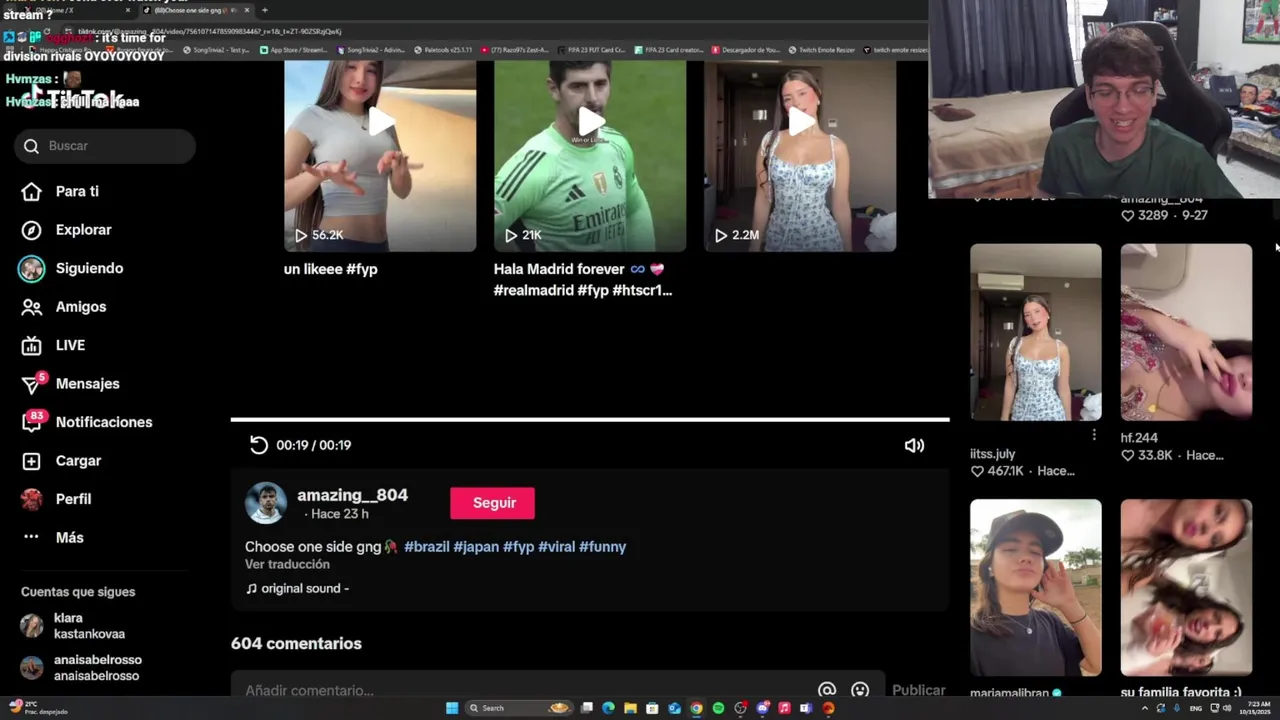Open a new browser tab with plus
Screen dimensions: 1280x720
pyautogui.click(x=265, y=10)
